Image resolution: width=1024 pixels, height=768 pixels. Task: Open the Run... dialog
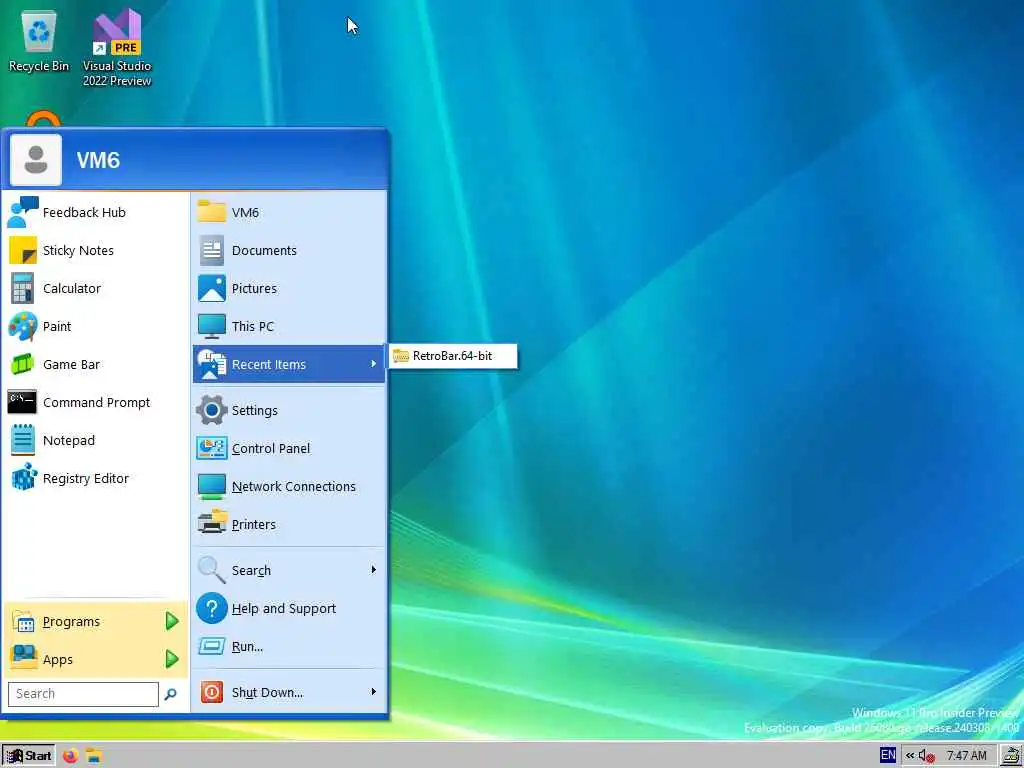pos(289,646)
